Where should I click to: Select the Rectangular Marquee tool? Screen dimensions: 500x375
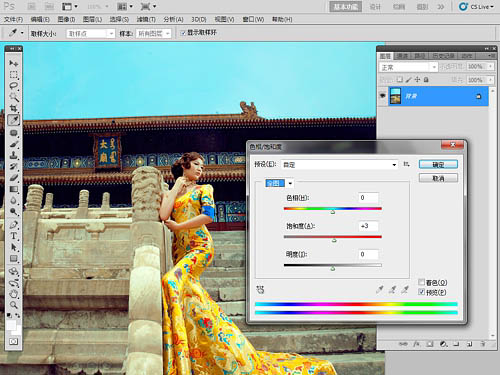(x=14, y=74)
